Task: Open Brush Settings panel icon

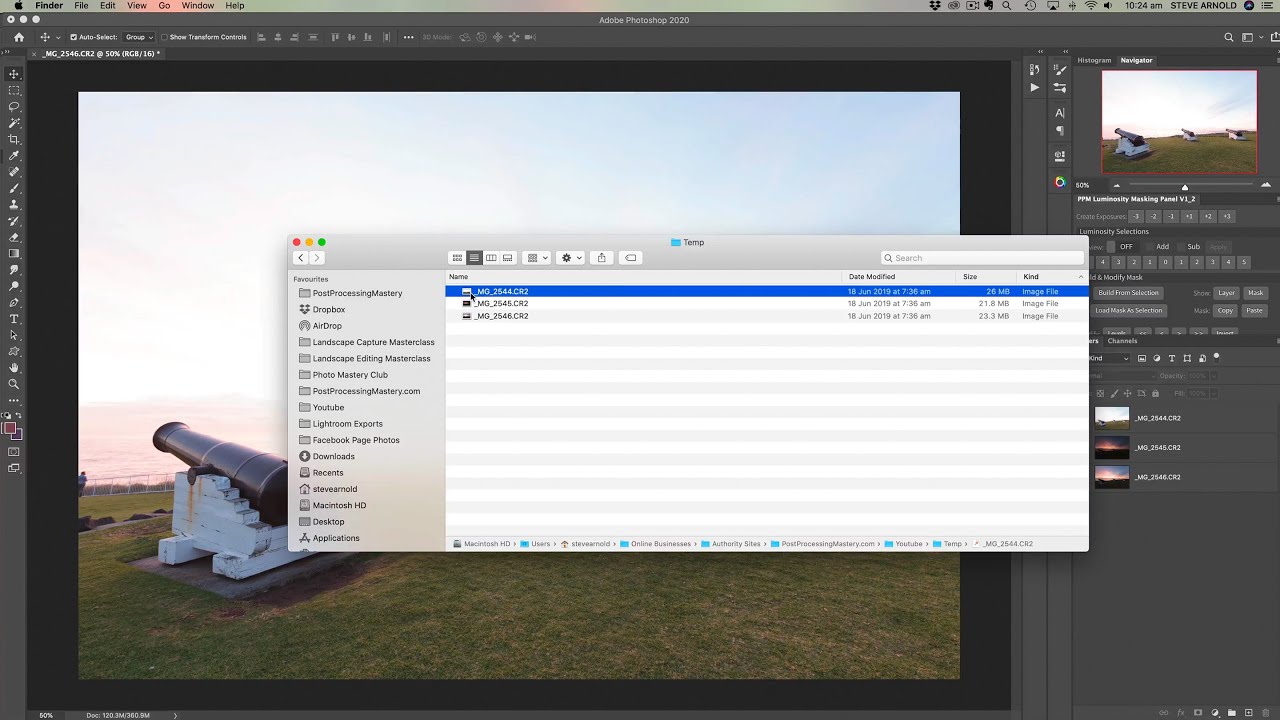Action: [x=1060, y=70]
